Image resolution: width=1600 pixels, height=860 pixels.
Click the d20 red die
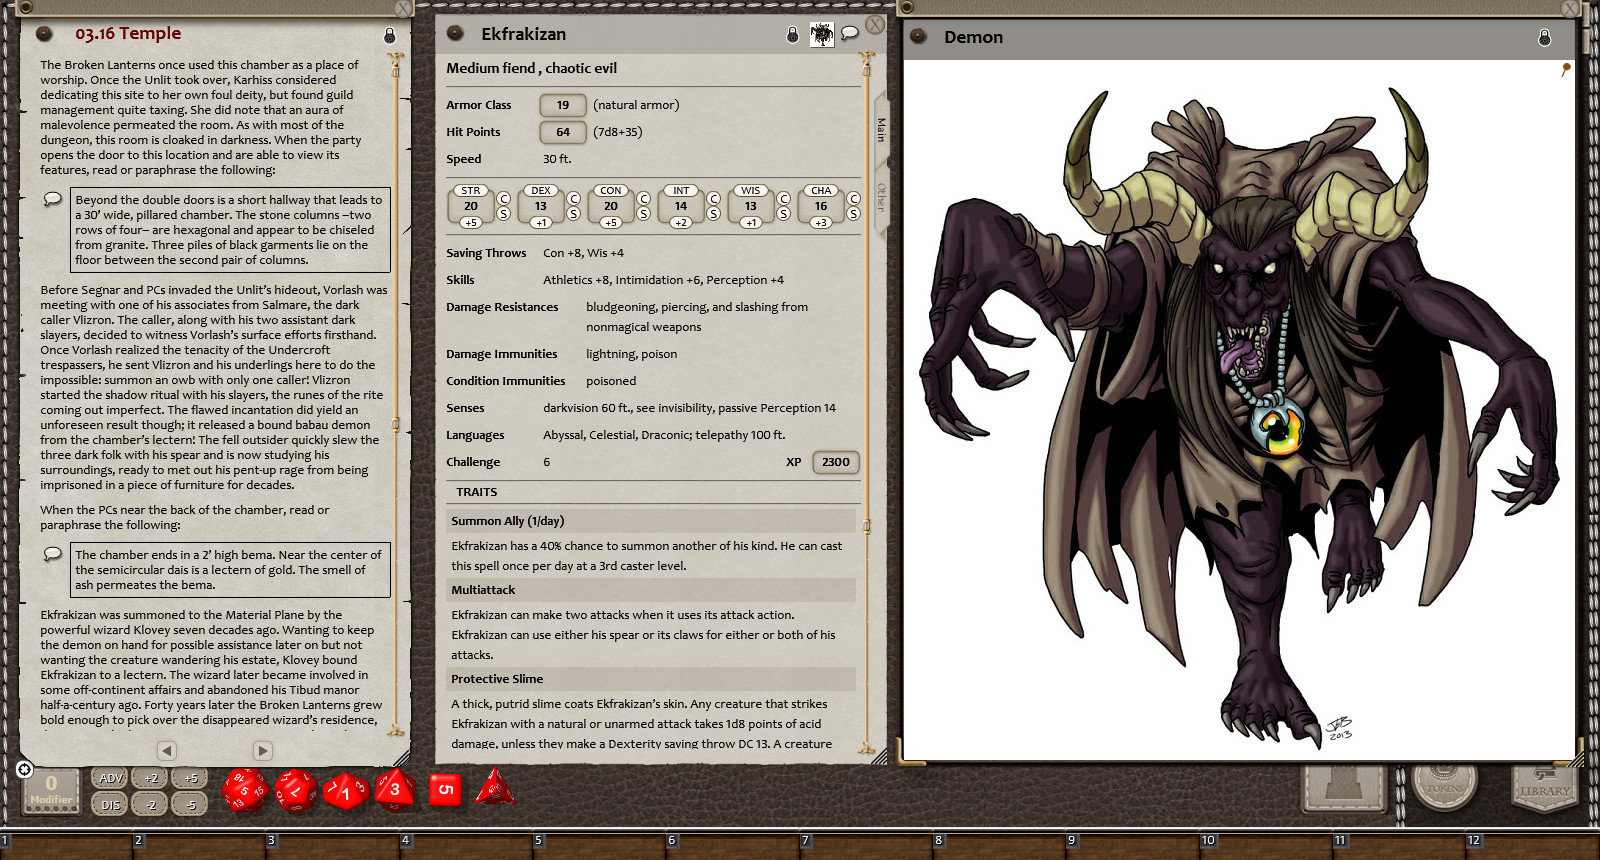tap(244, 790)
